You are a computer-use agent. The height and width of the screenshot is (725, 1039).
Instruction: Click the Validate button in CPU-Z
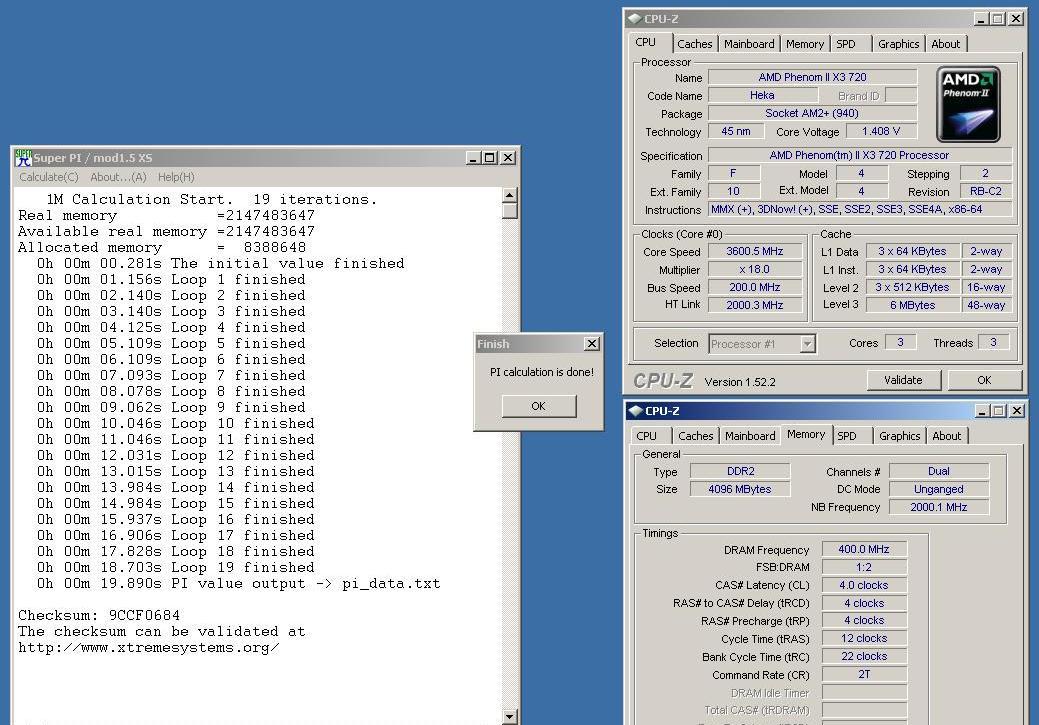(x=903, y=380)
